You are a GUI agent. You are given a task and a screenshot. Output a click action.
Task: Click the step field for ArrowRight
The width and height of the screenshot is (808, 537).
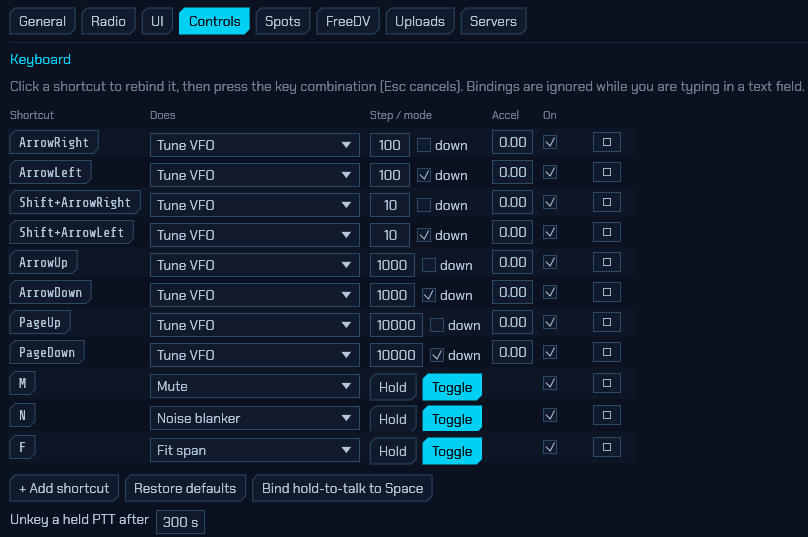pyautogui.click(x=390, y=145)
